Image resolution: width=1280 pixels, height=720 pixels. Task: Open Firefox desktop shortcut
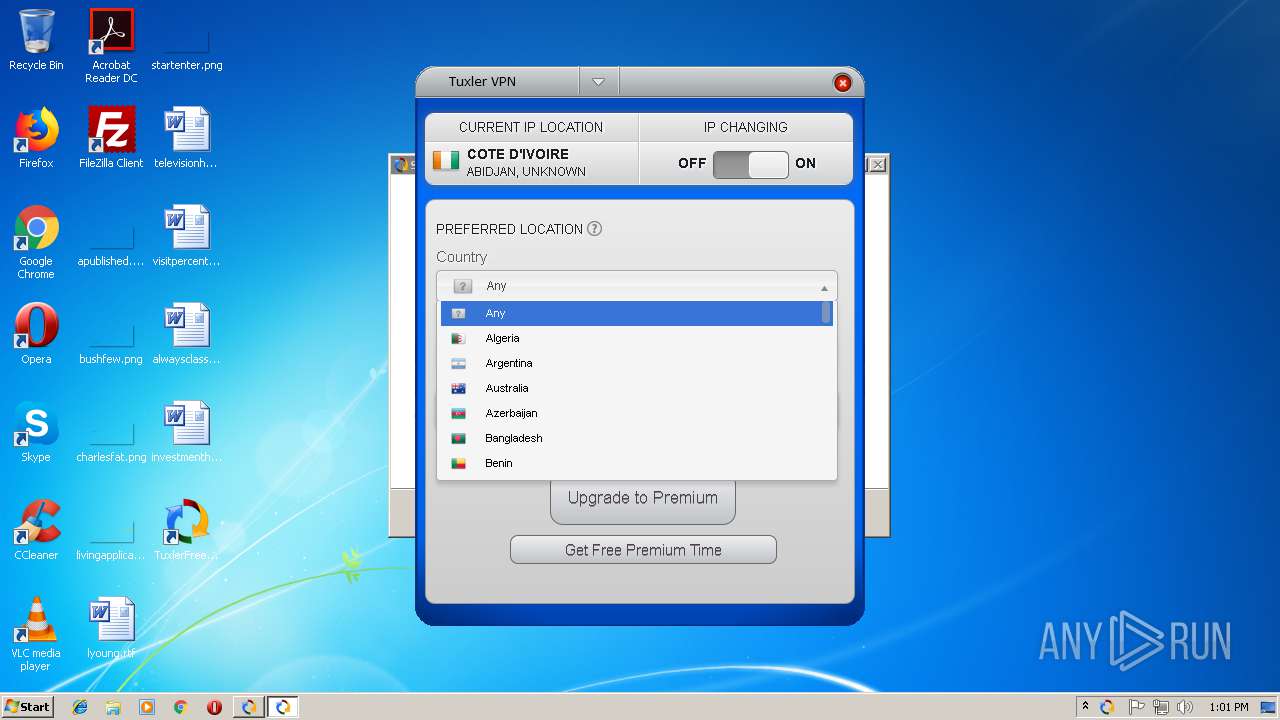click(36, 138)
